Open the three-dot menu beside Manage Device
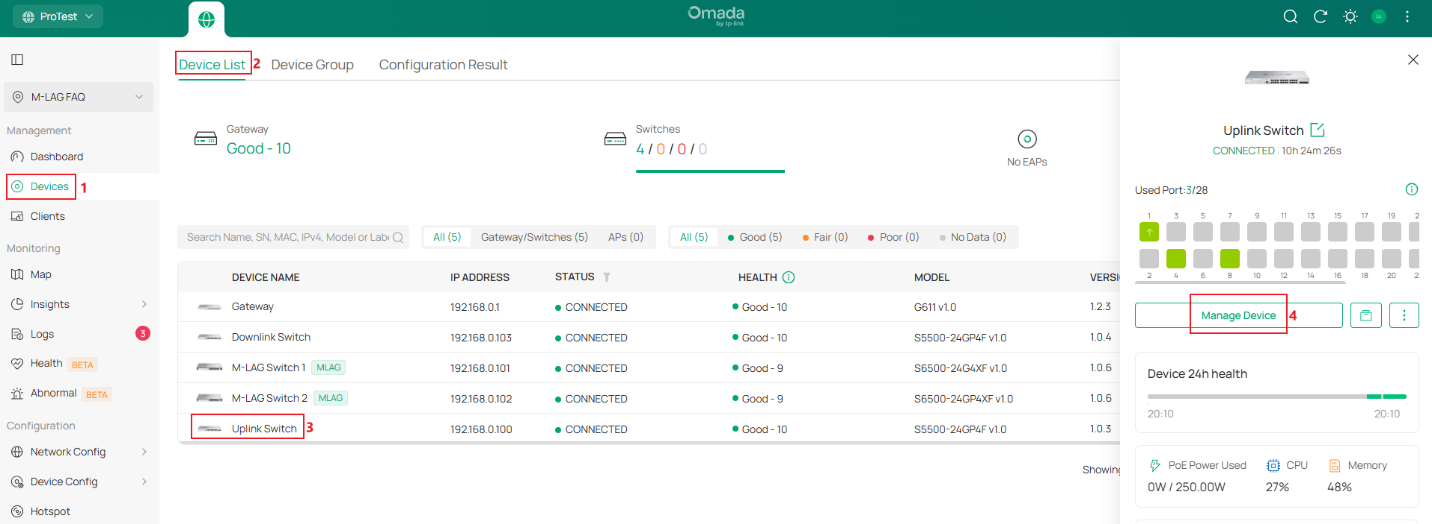 click(x=1404, y=316)
